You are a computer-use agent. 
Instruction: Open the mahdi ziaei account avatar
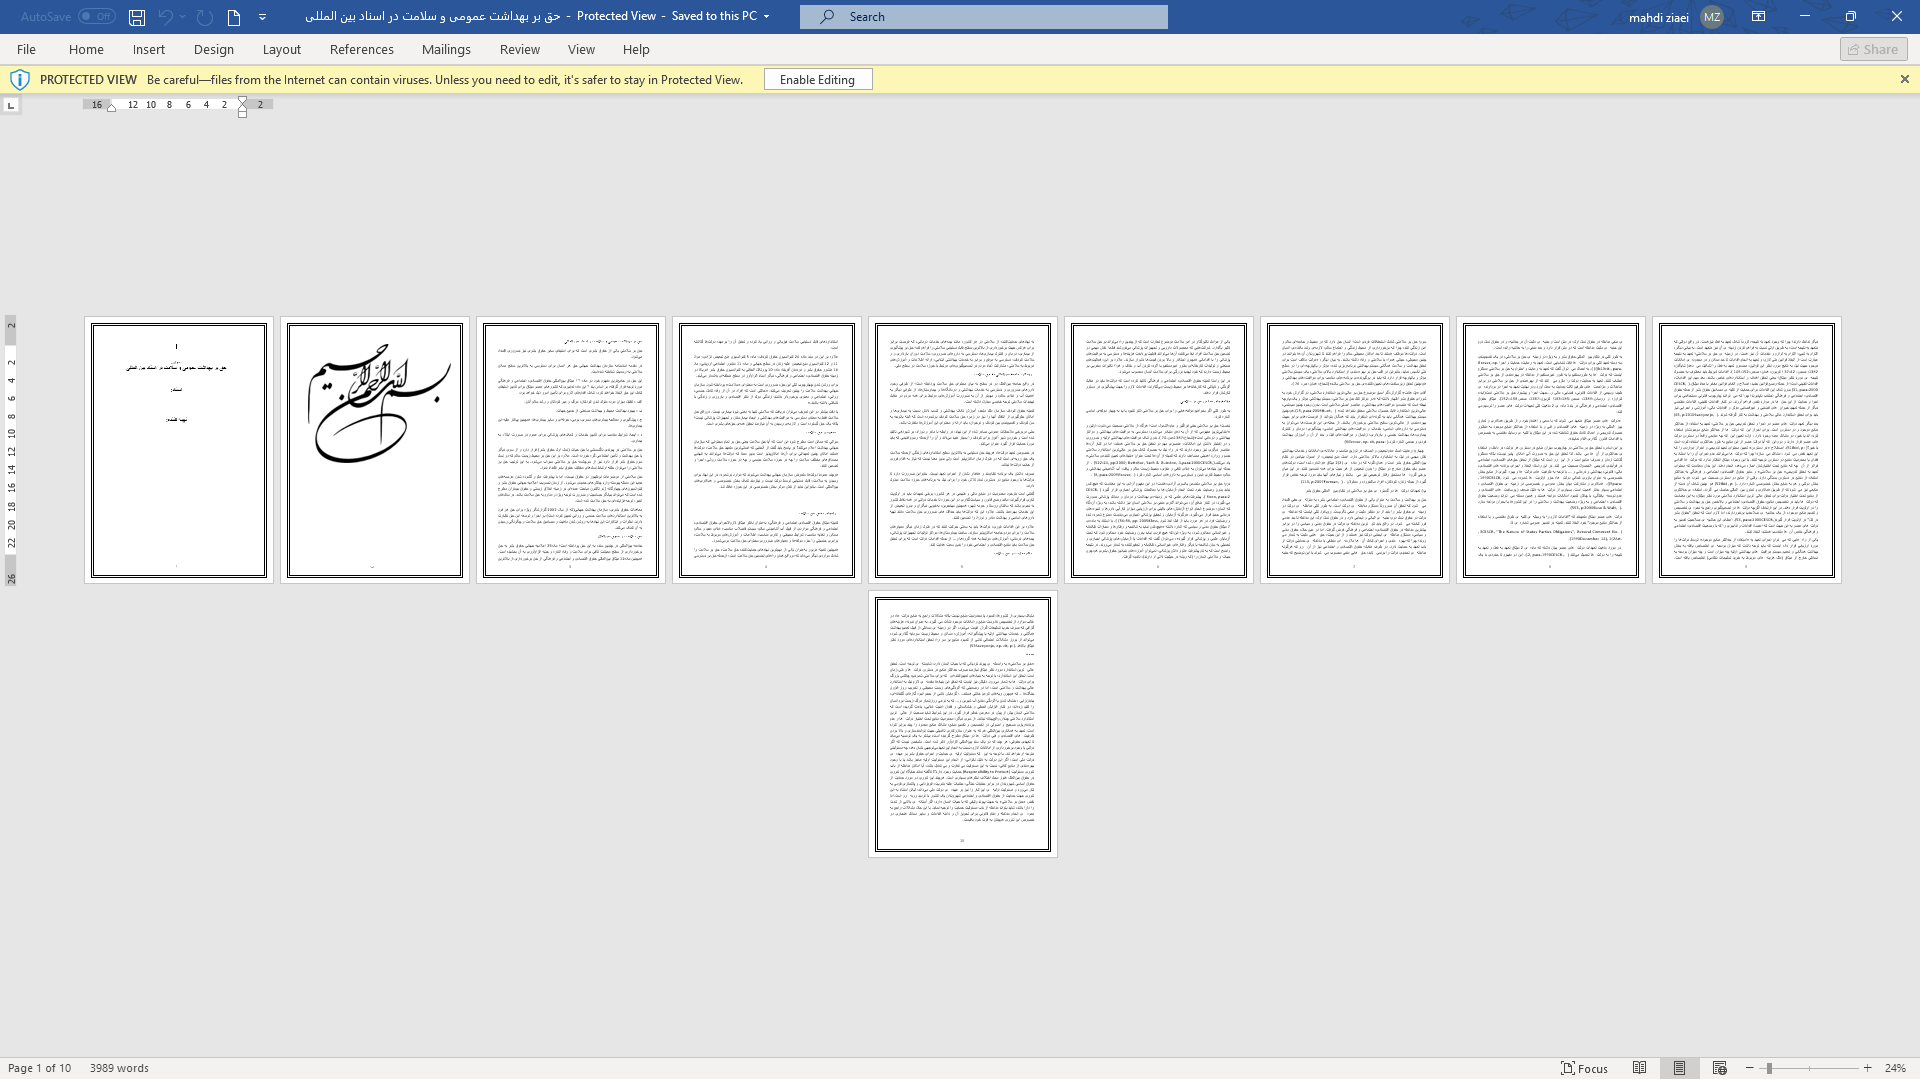[x=1712, y=17]
